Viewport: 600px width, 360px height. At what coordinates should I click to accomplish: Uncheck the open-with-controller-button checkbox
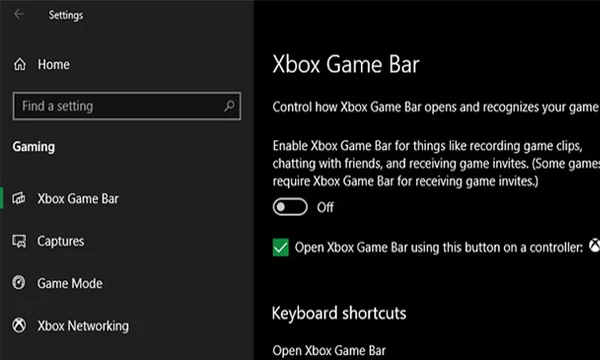[280, 247]
